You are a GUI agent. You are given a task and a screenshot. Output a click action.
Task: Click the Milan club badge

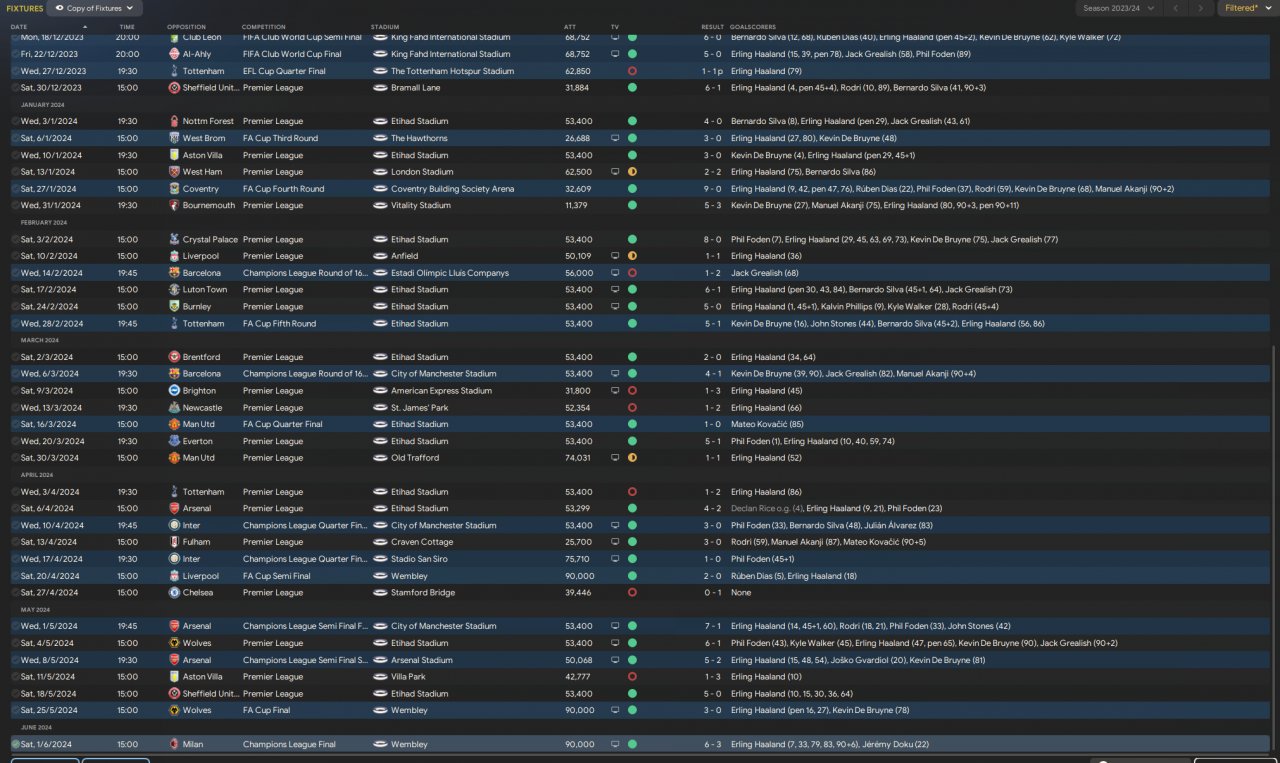(x=174, y=744)
